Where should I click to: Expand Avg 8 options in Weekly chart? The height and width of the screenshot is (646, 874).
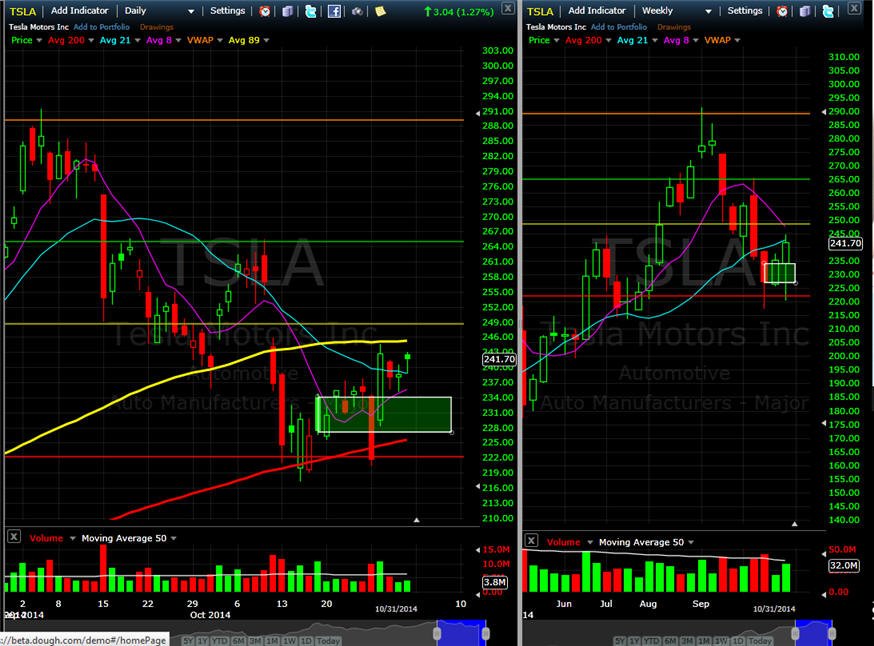point(696,40)
